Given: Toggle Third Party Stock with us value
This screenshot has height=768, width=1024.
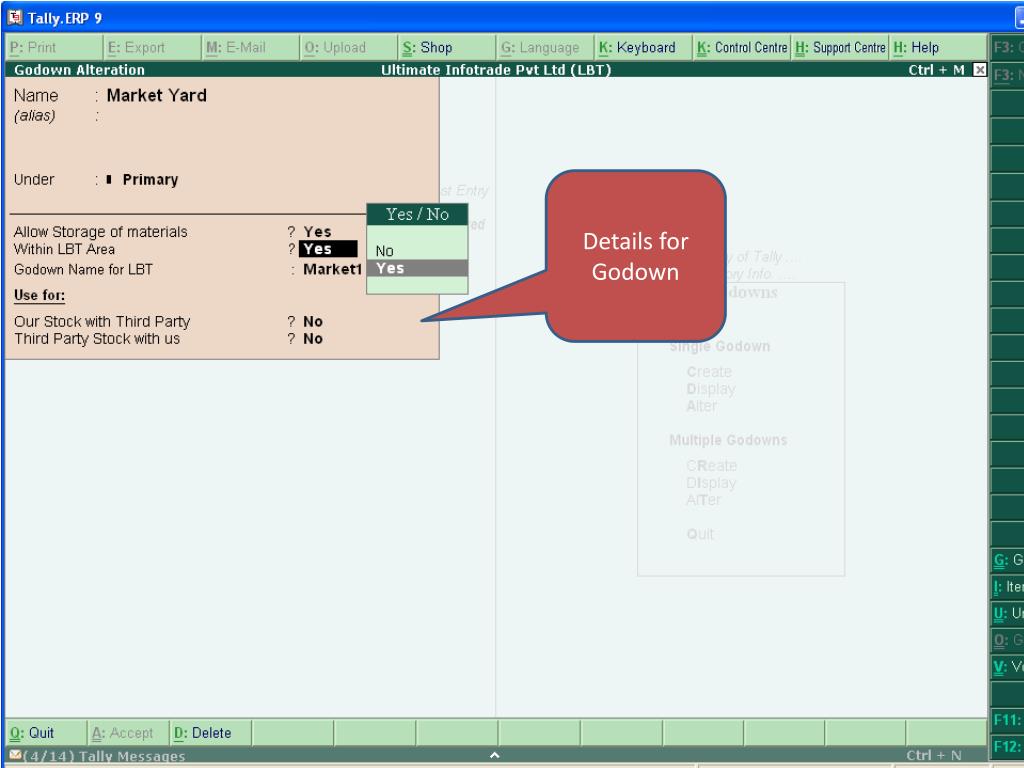Looking at the screenshot, I should 313,338.
